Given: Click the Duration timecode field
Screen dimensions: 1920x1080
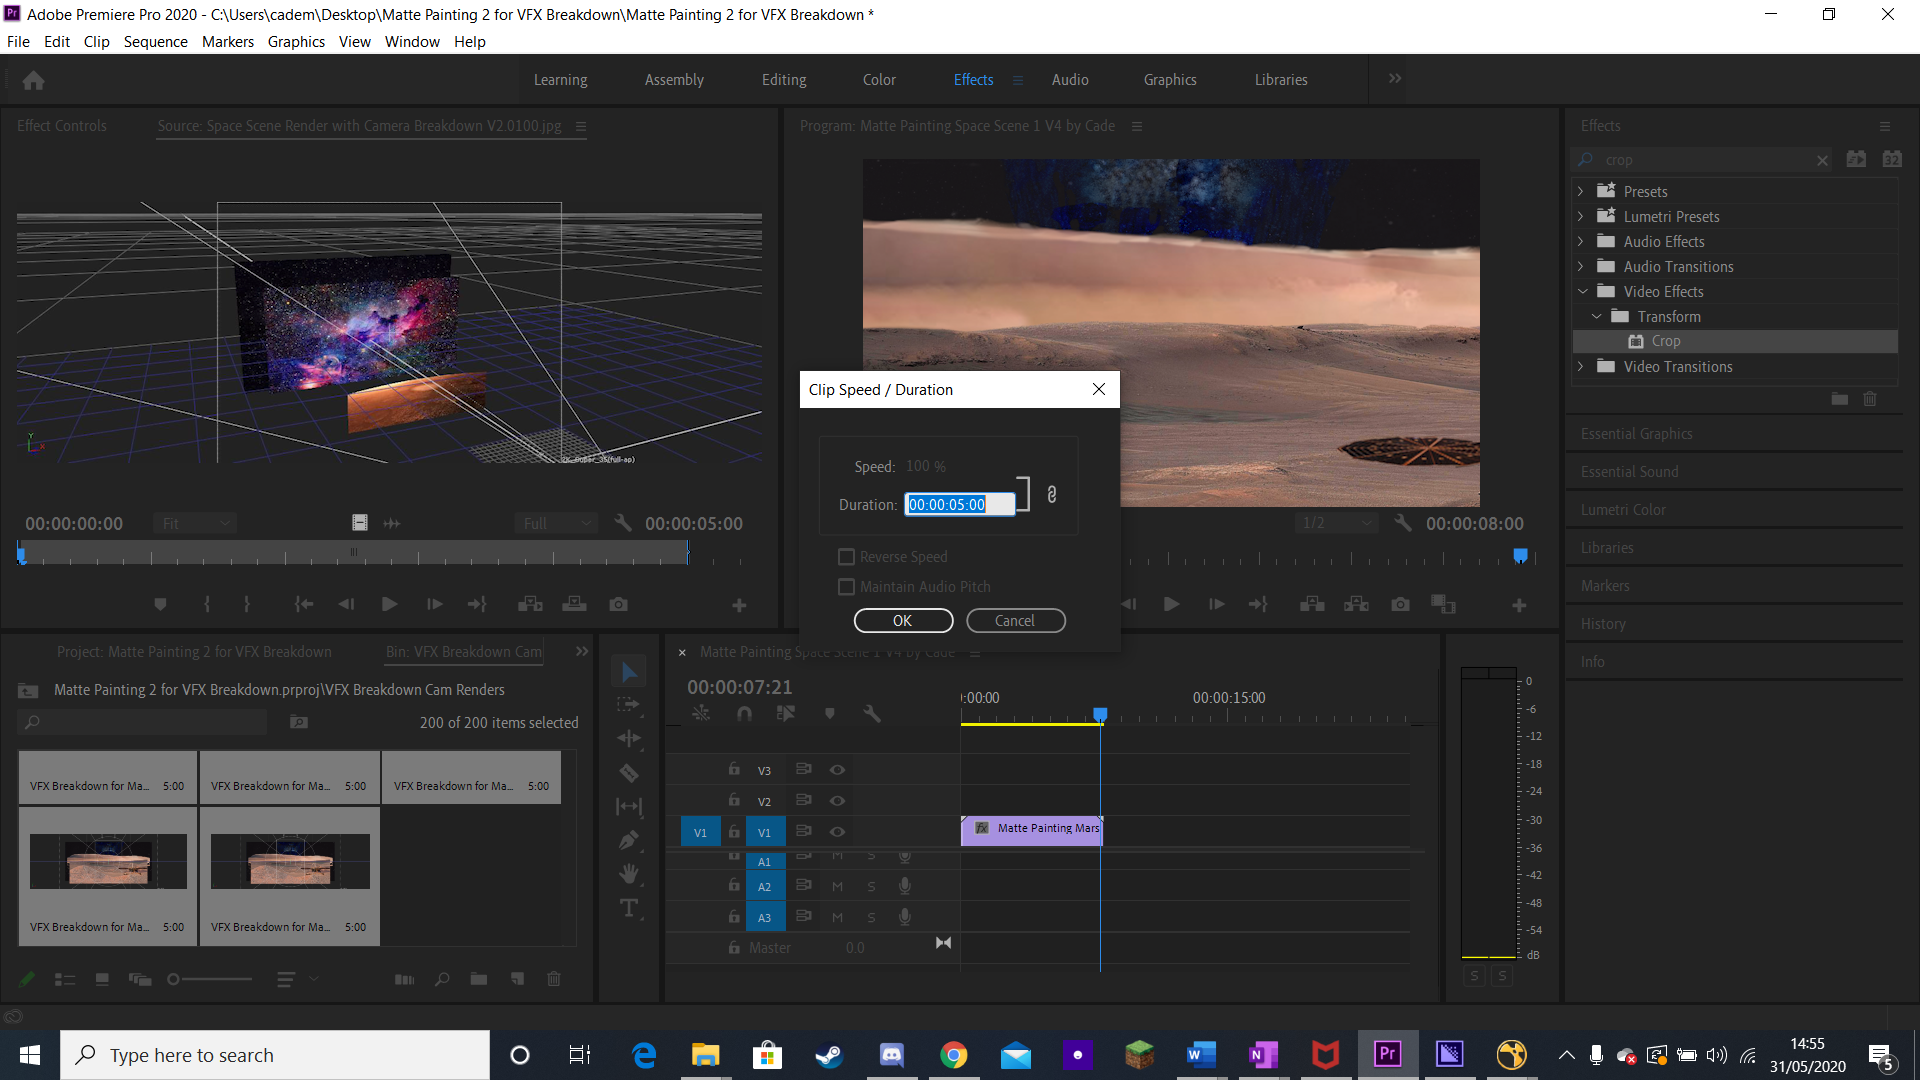Looking at the screenshot, I should (x=960, y=505).
